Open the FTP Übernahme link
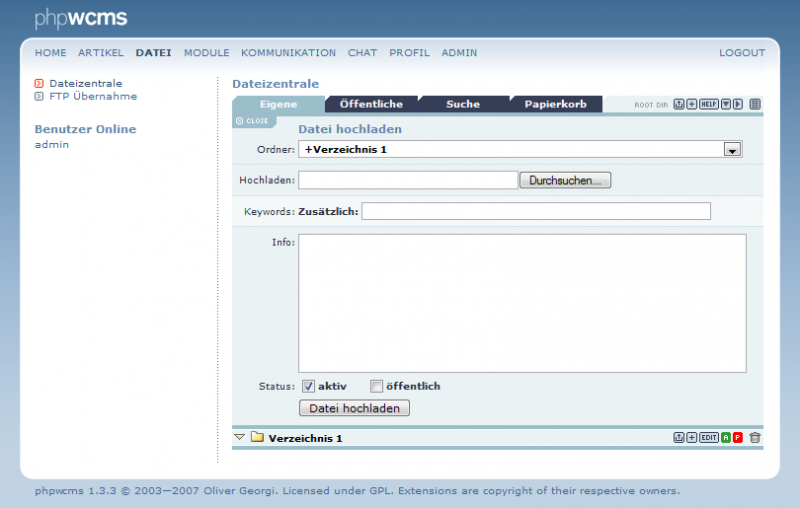This screenshot has height=508, width=800. coord(92,97)
